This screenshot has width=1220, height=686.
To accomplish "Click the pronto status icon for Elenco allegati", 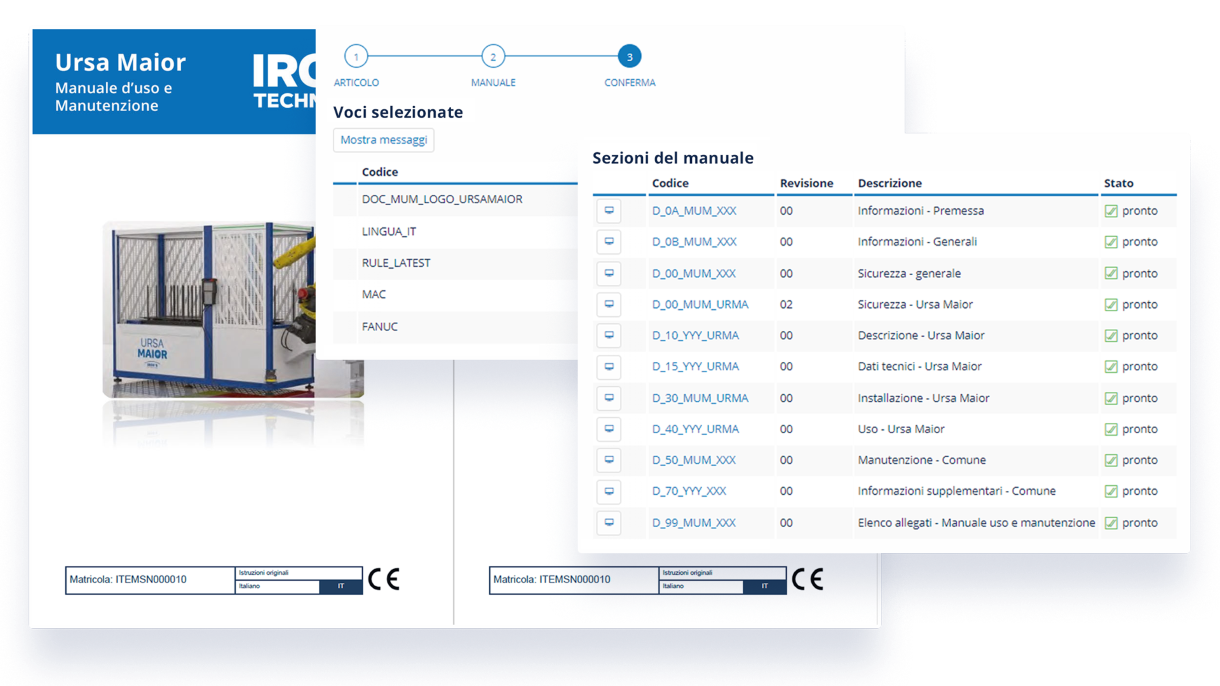I will 1111,522.
